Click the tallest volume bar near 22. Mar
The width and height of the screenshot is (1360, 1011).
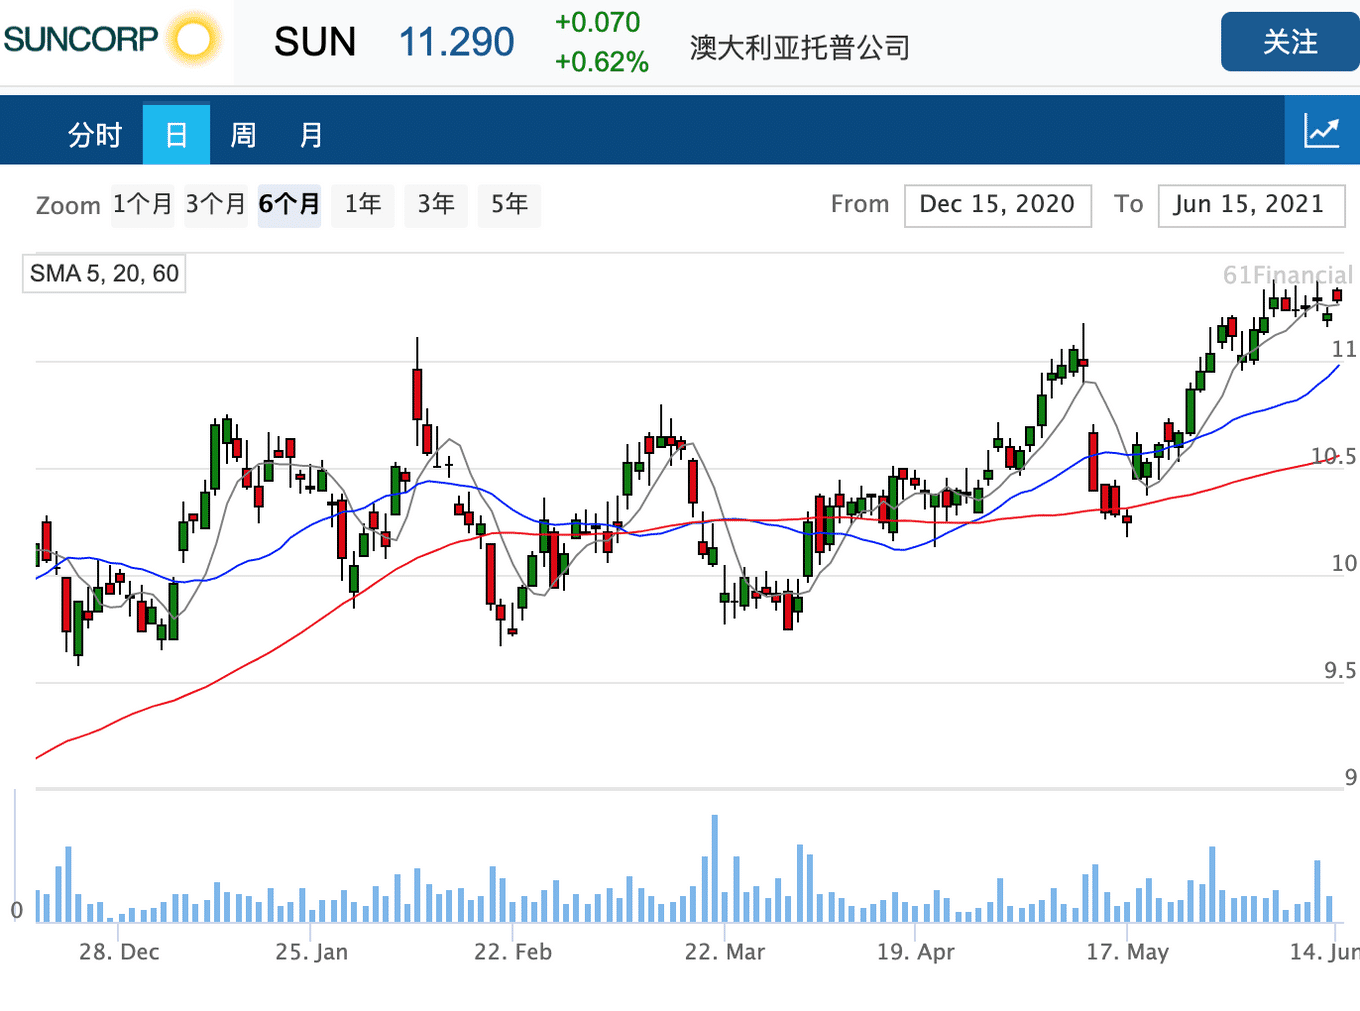[x=715, y=868]
